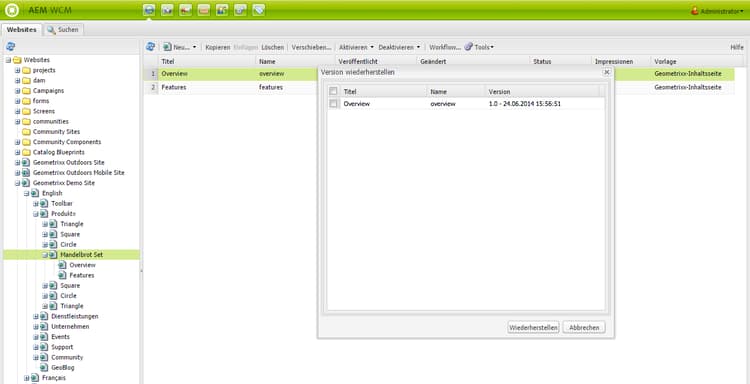This screenshot has height=384, width=750.
Task: Expand the Dienstleistungen node
Action: point(36,317)
